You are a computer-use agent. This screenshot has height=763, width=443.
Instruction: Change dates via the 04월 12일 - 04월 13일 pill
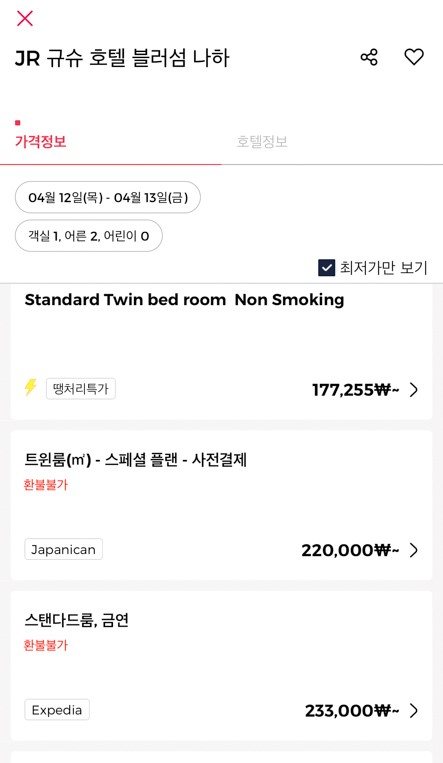[x=108, y=197]
